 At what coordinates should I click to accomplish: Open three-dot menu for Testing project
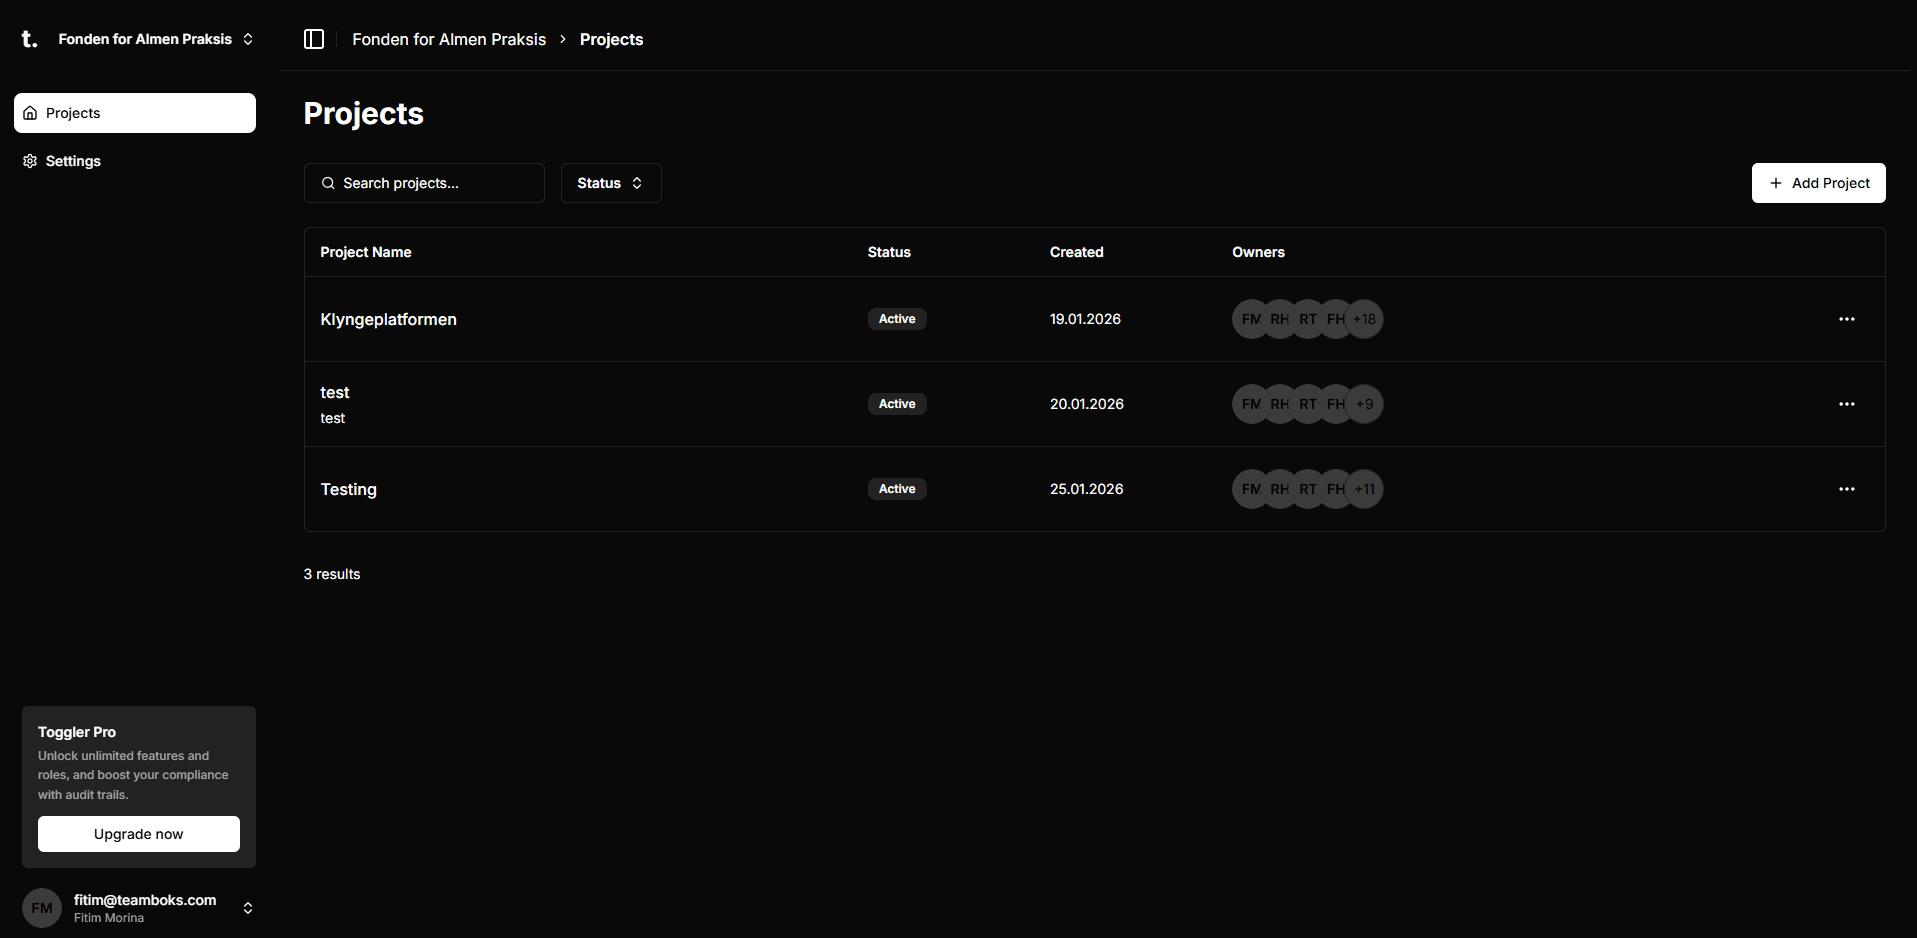(x=1846, y=489)
